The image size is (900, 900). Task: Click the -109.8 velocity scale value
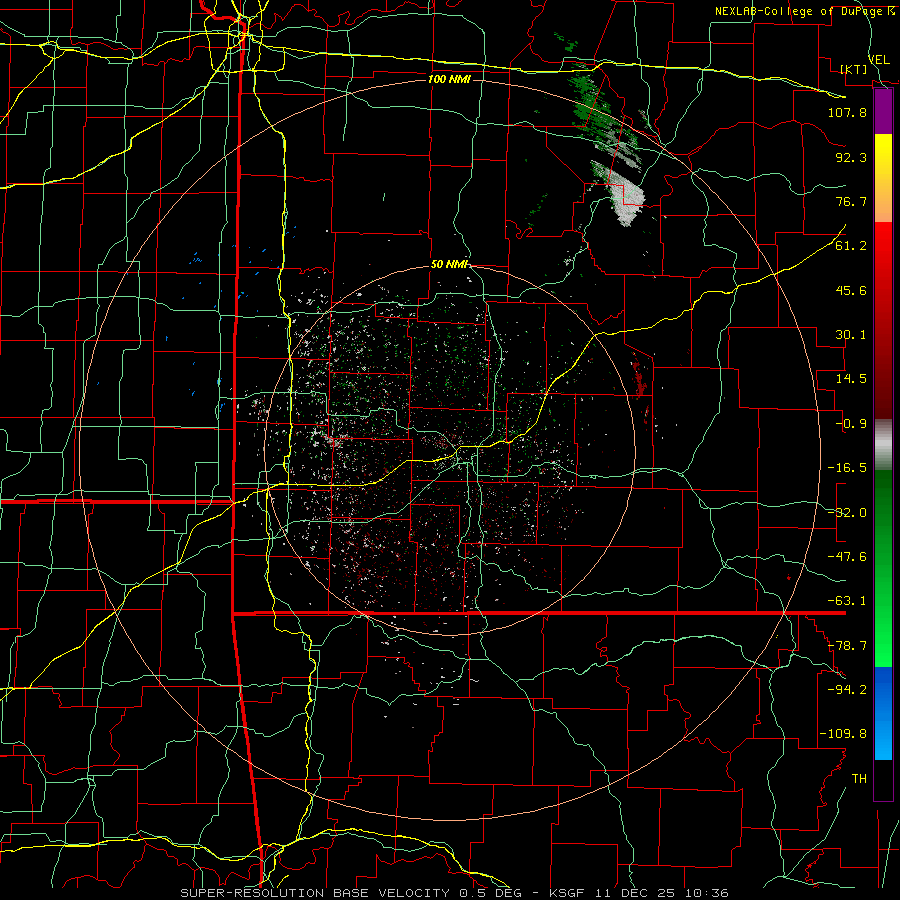pyautogui.click(x=843, y=734)
